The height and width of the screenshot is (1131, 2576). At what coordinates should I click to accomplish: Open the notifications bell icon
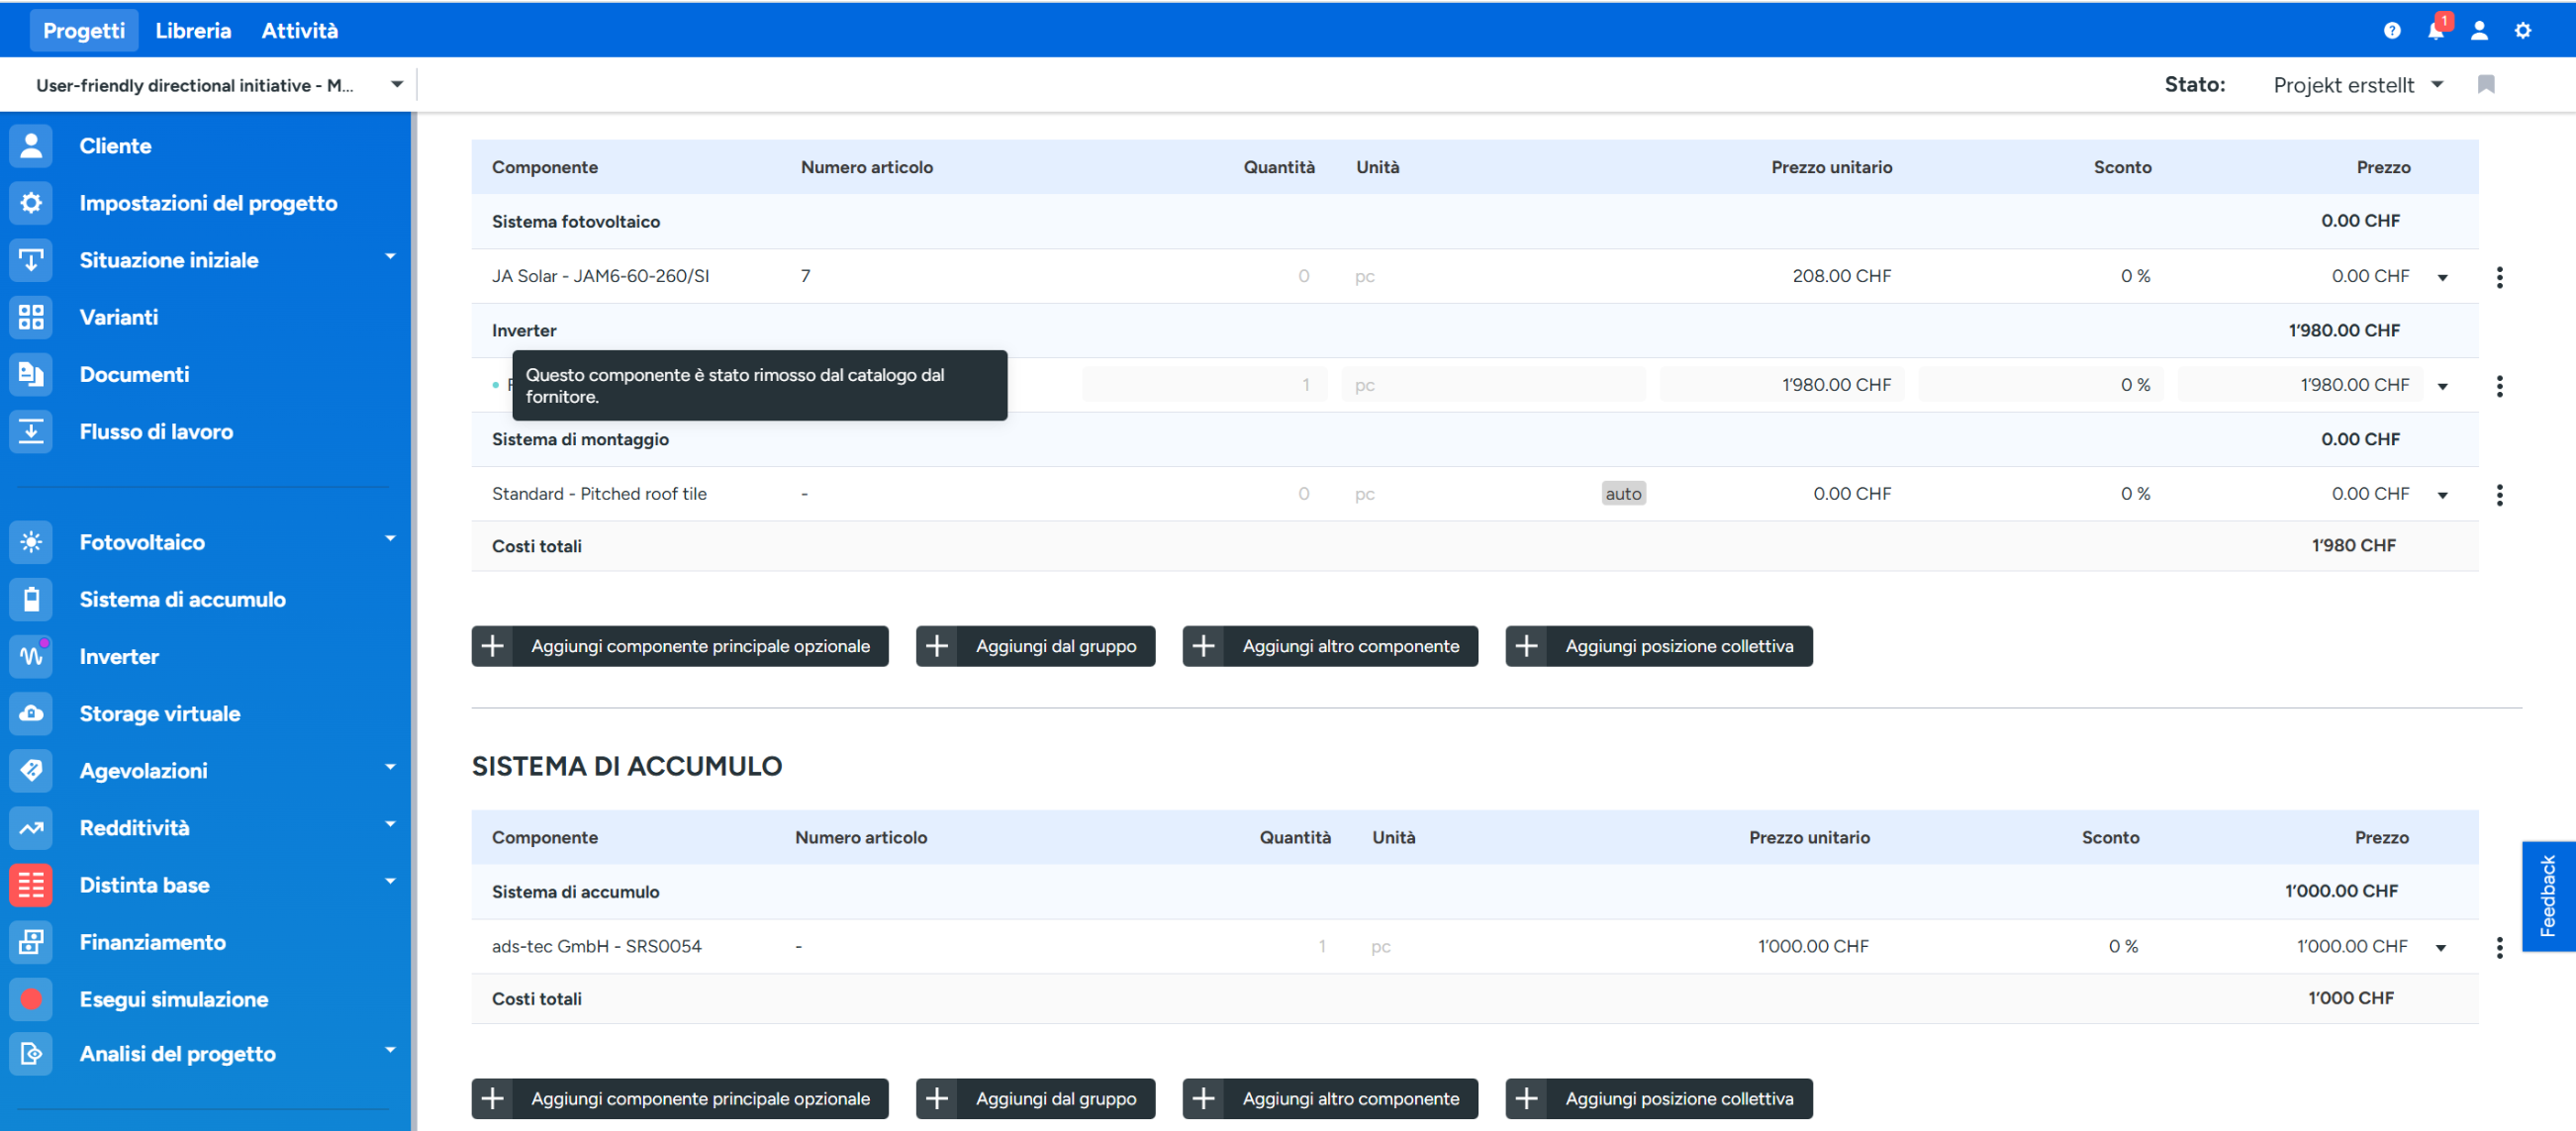pos(2435,31)
